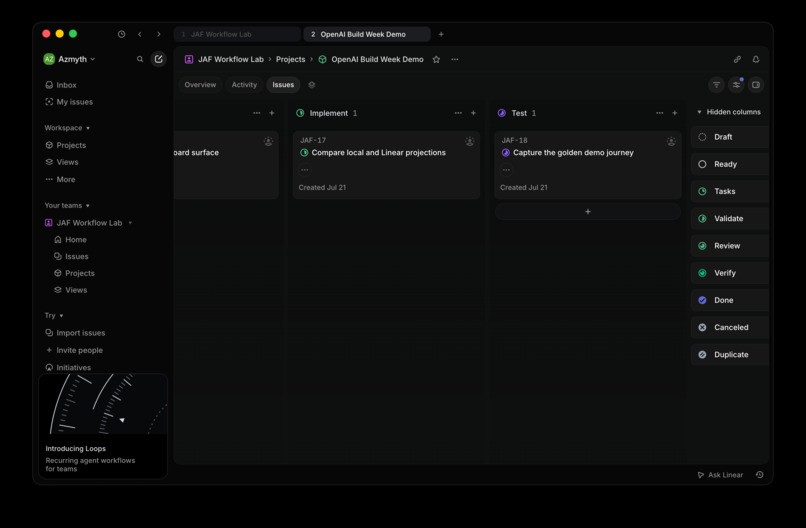Open the team Views page
806x528 pixels.
(x=71, y=290)
